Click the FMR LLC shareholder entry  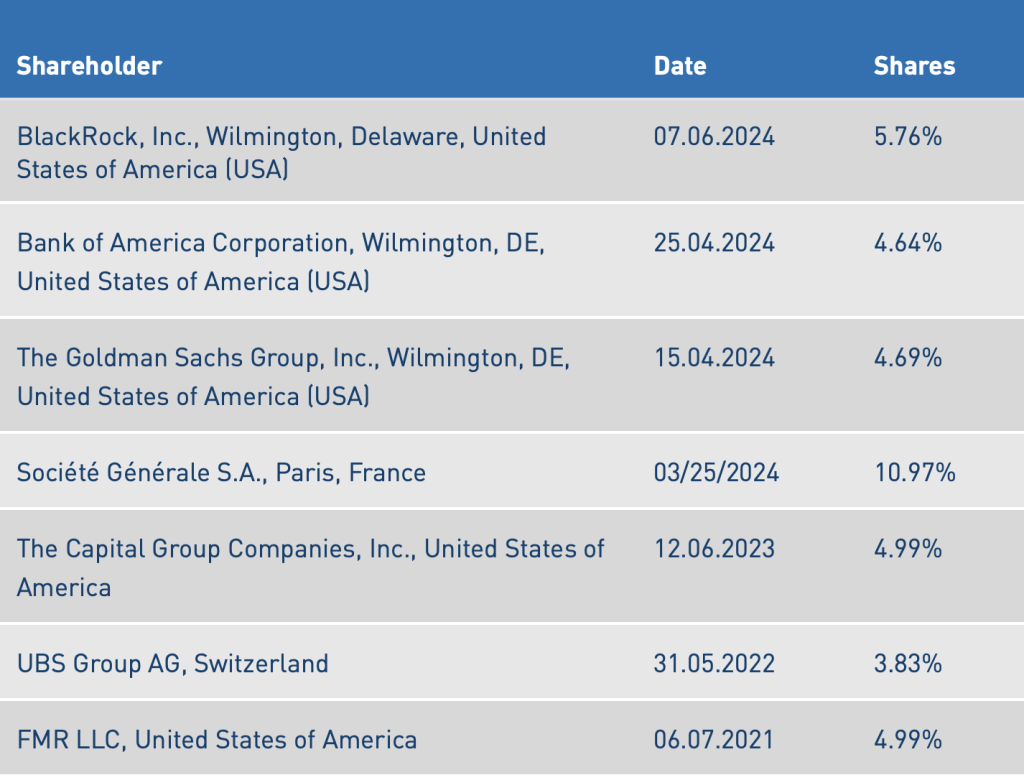click(x=217, y=740)
